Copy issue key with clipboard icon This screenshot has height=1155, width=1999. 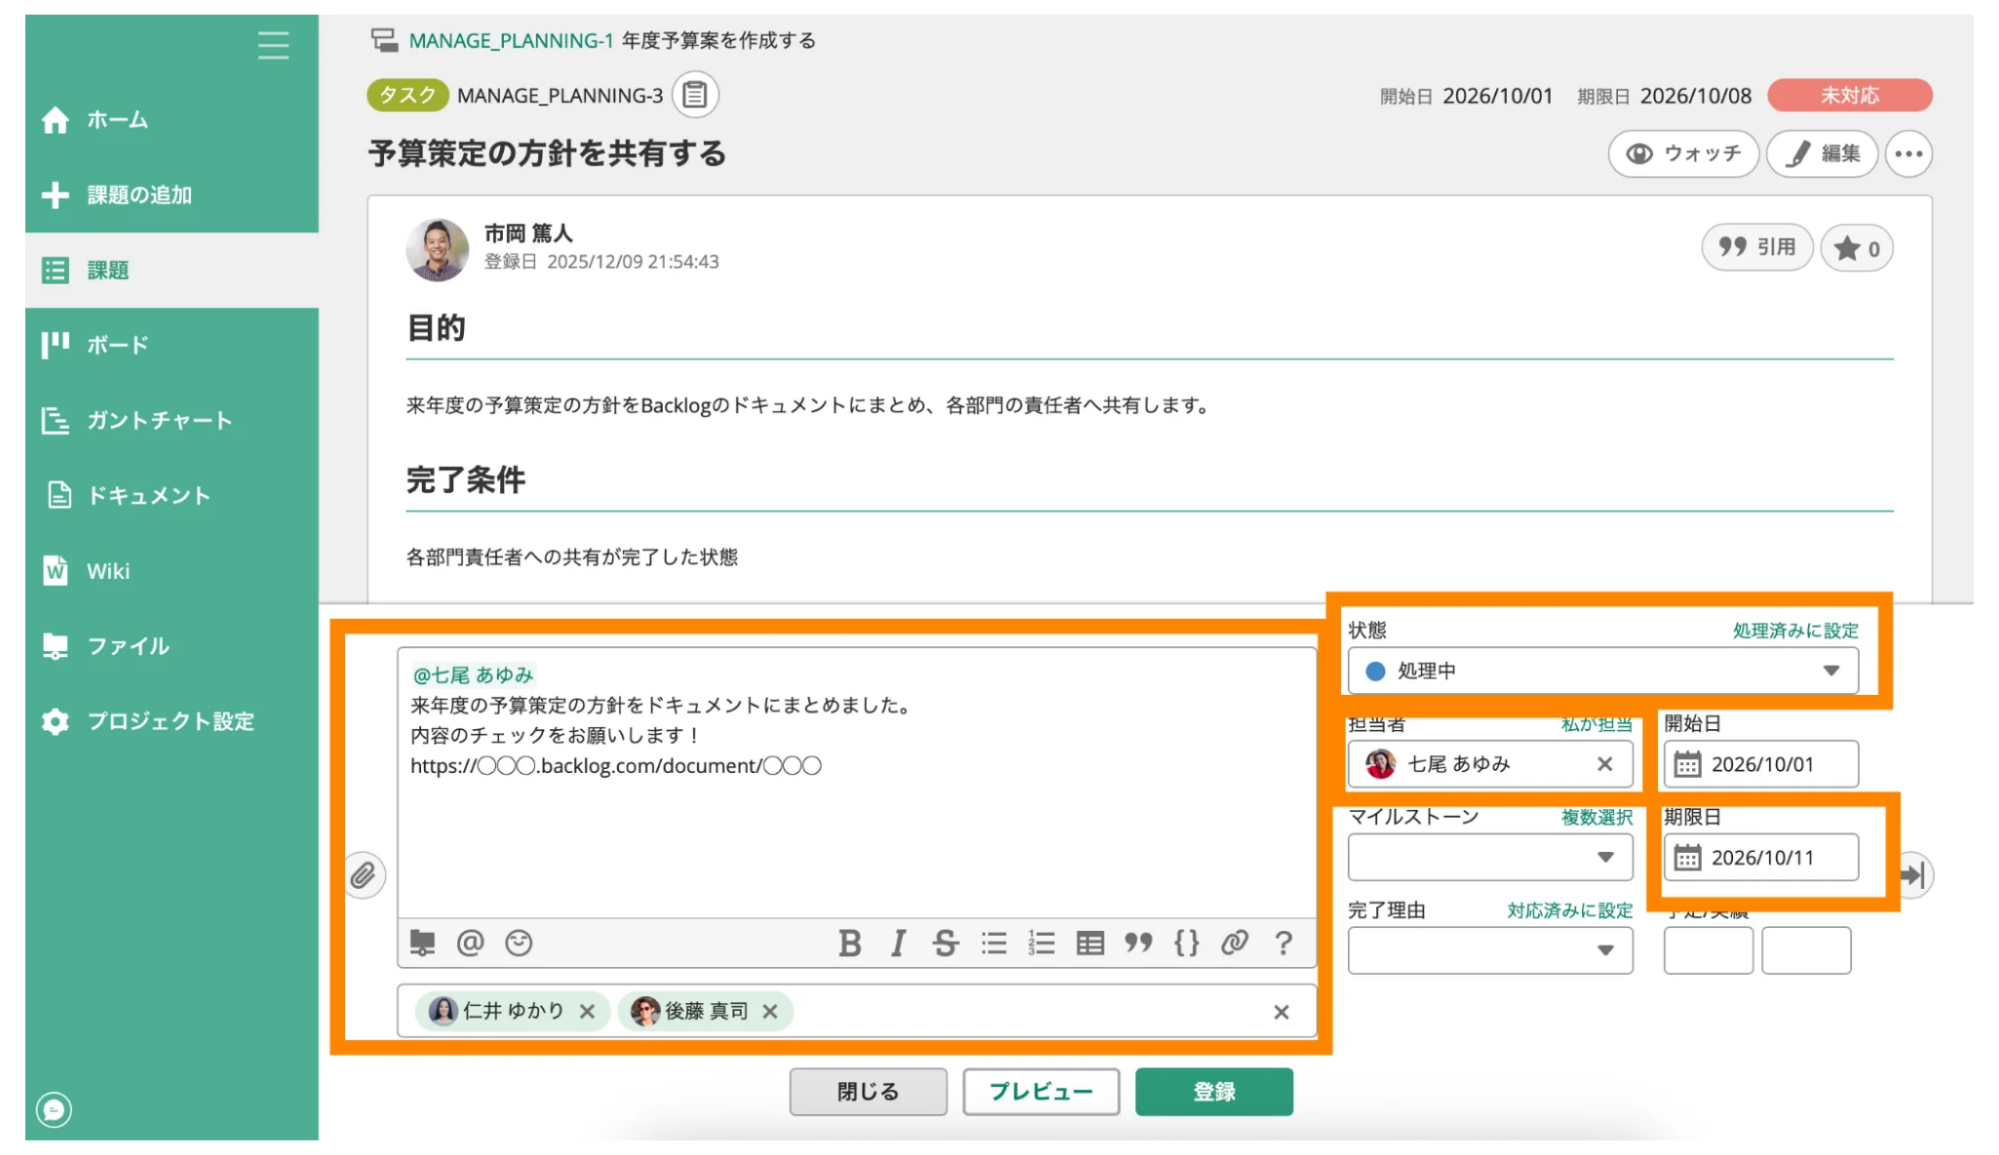695,95
